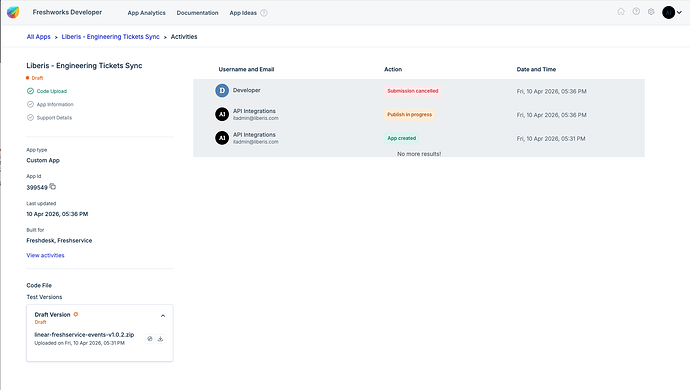690x390 pixels.
Task: Collapse the Draft Version card
Action: tap(163, 316)
